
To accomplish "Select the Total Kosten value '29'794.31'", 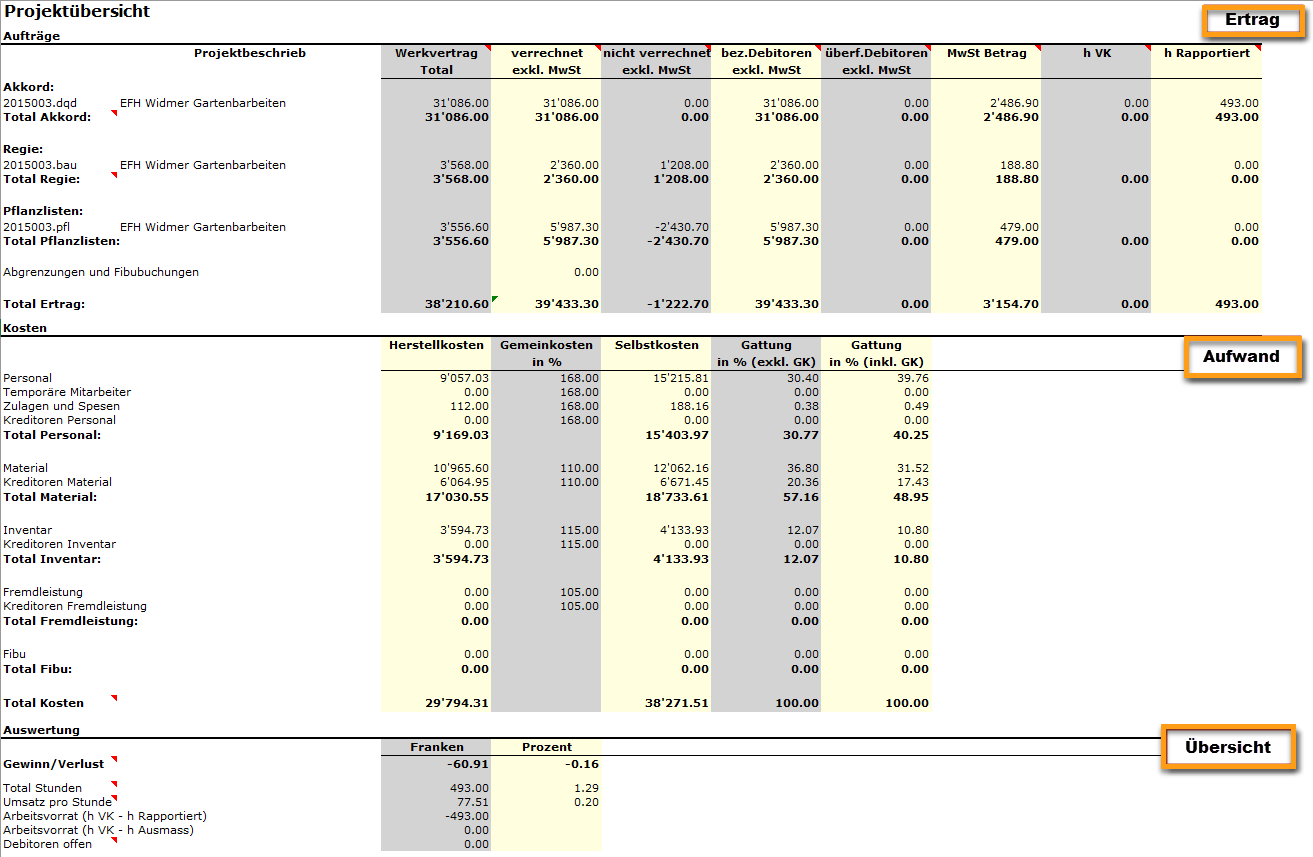I will pyautogui.click(x=456, y=703).
